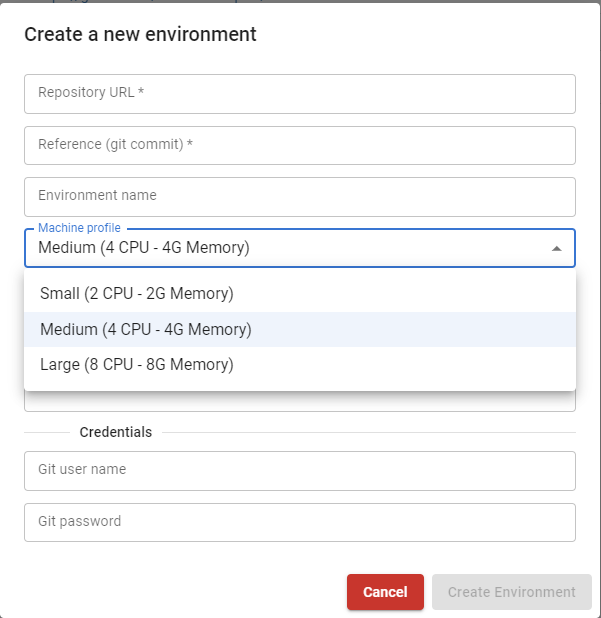
Task: Choose the highlighted Medium (4 CPU) list option
Action: click(146, 329)
